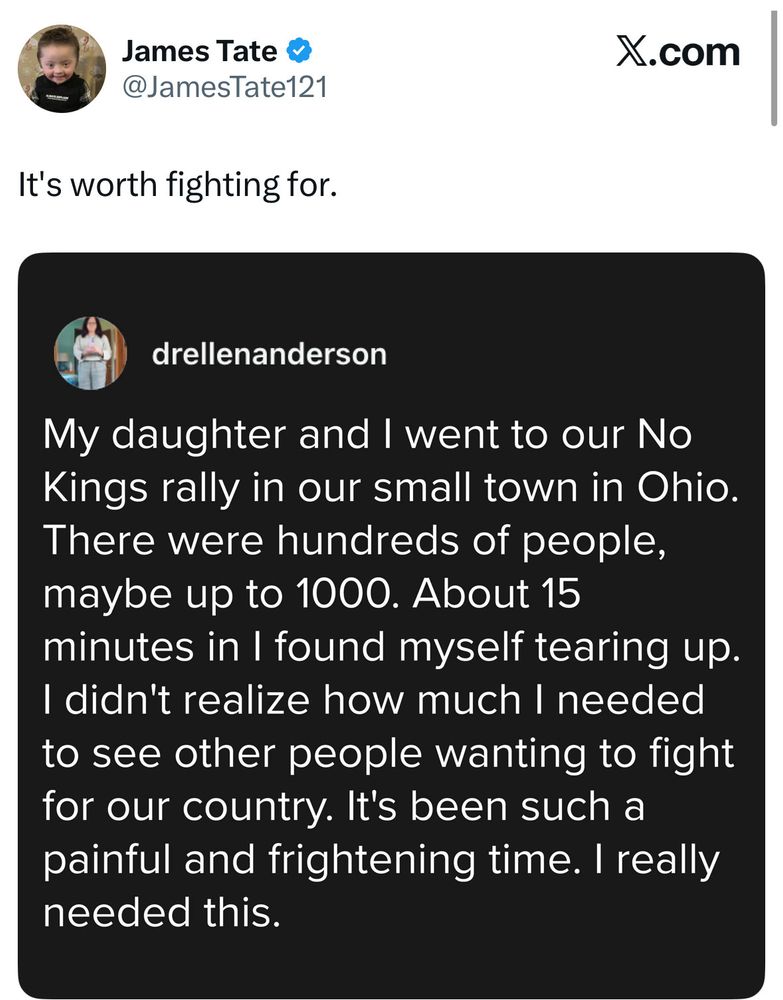Screen dimensions: 783x1000
Task: Click the phrase "painful and frightening time"
Action: coord(307,860)
